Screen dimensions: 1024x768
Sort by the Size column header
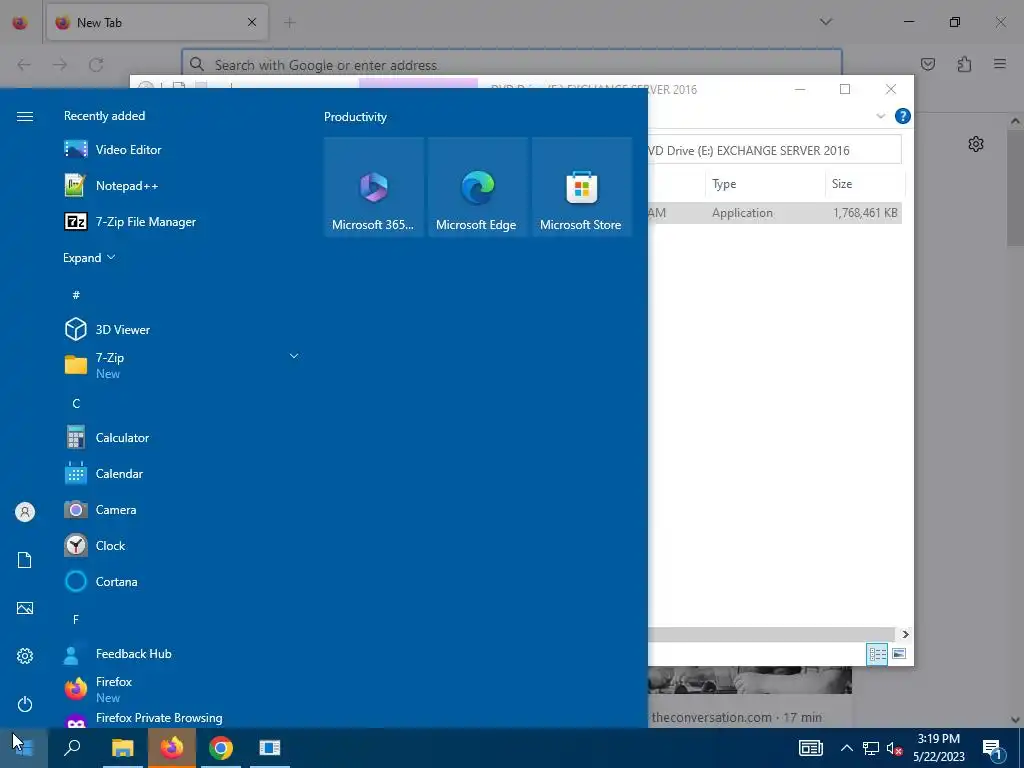tap(865, 184)
